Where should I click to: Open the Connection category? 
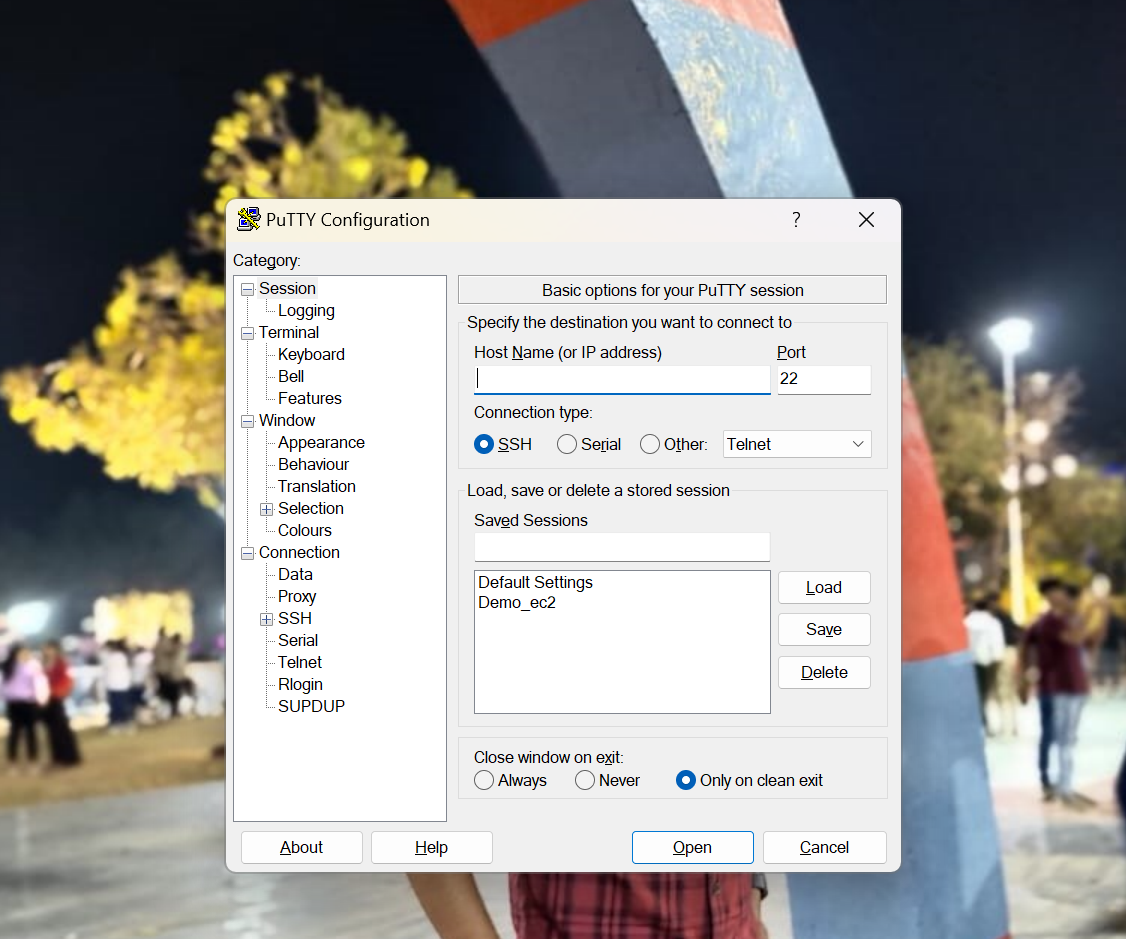299,553
